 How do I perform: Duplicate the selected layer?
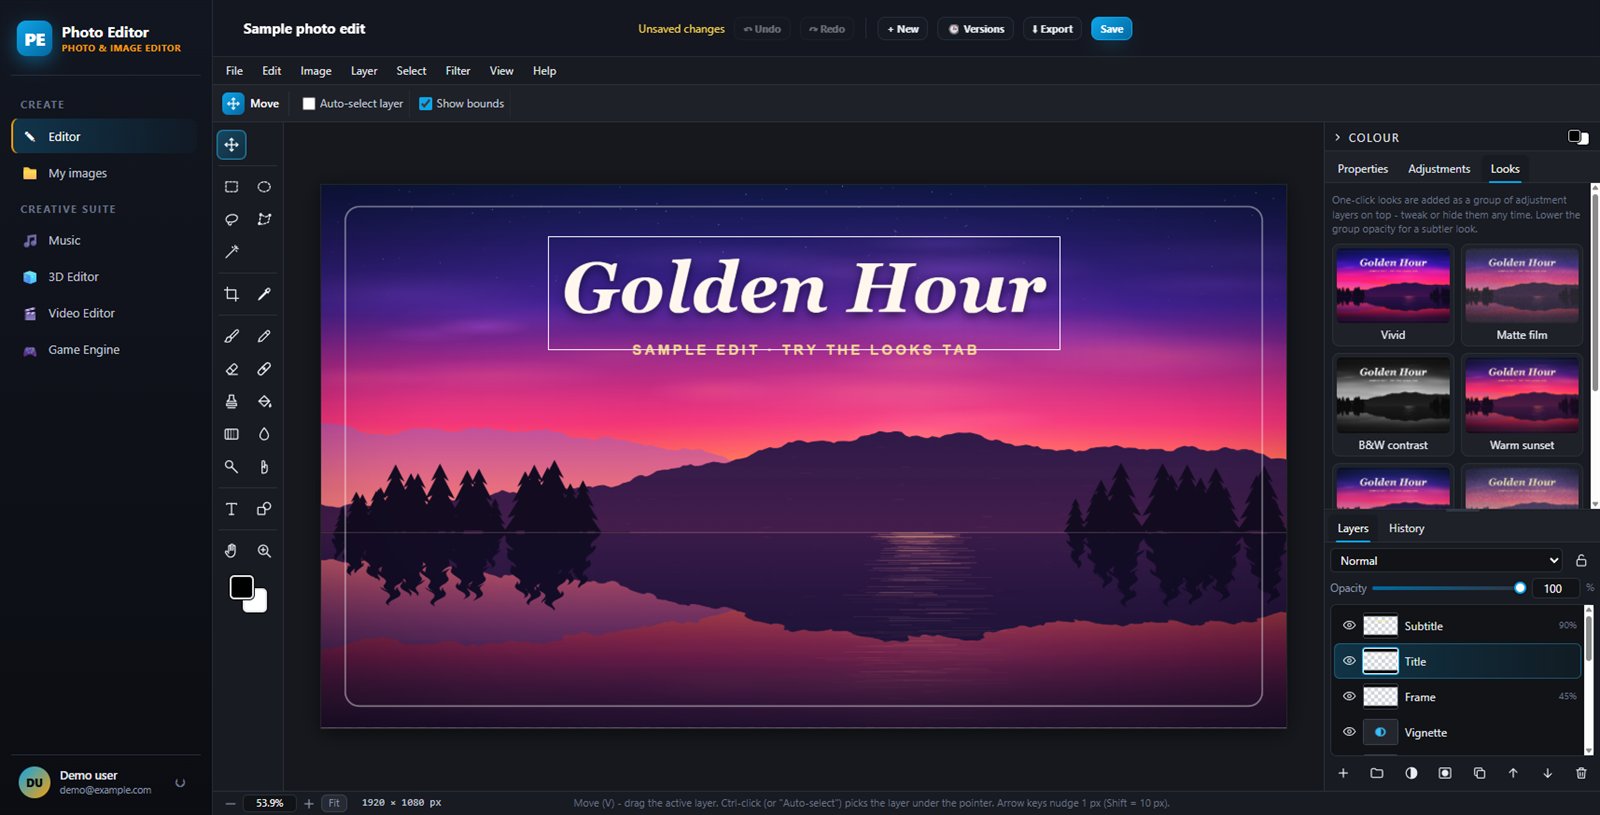pos(1479,773)
